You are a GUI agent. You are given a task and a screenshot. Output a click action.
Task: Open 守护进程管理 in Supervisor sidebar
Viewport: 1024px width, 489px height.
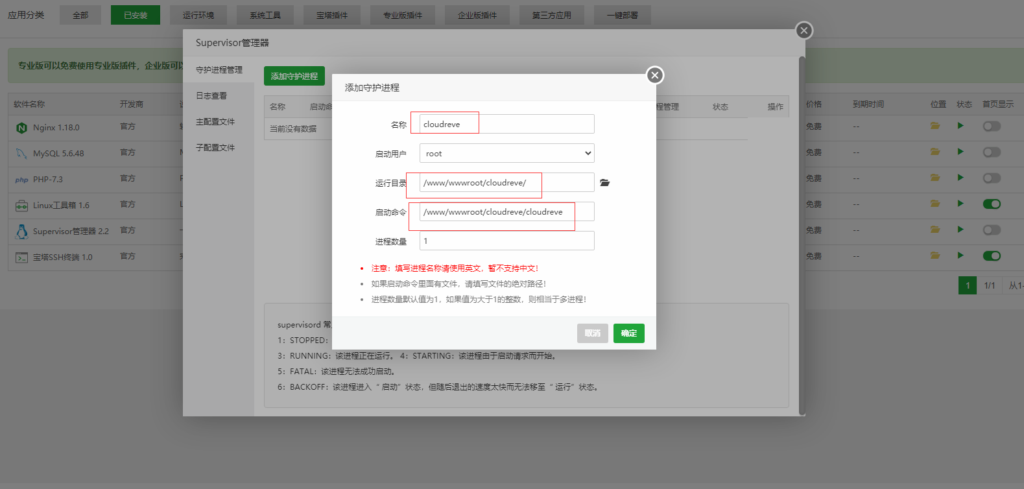tap(219, 70)
